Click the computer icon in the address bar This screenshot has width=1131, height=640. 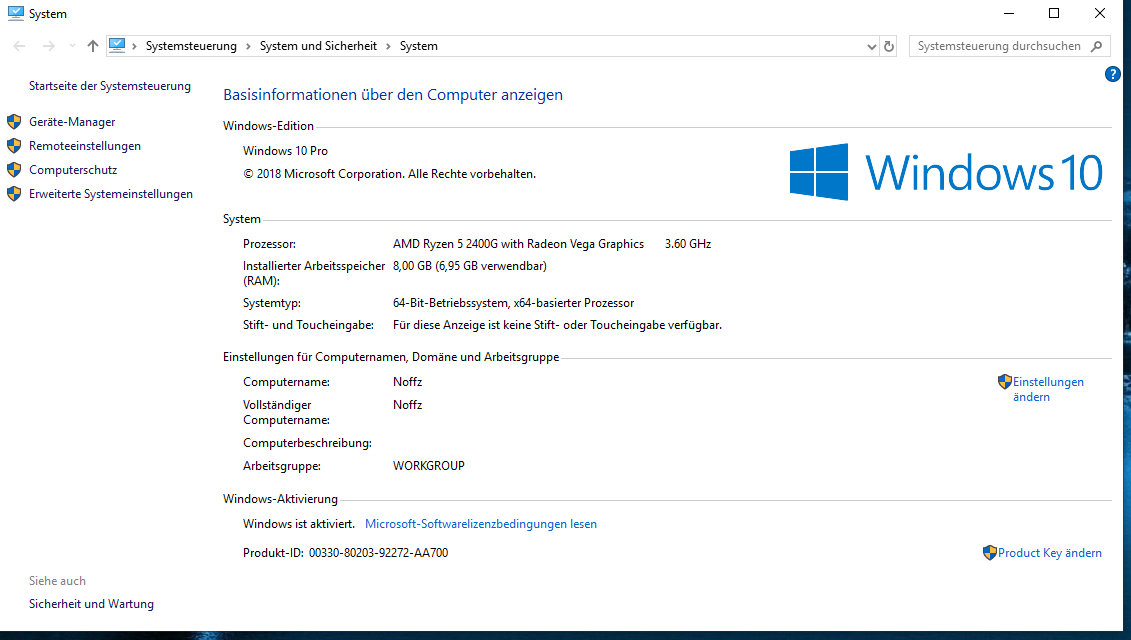[117, 45]
